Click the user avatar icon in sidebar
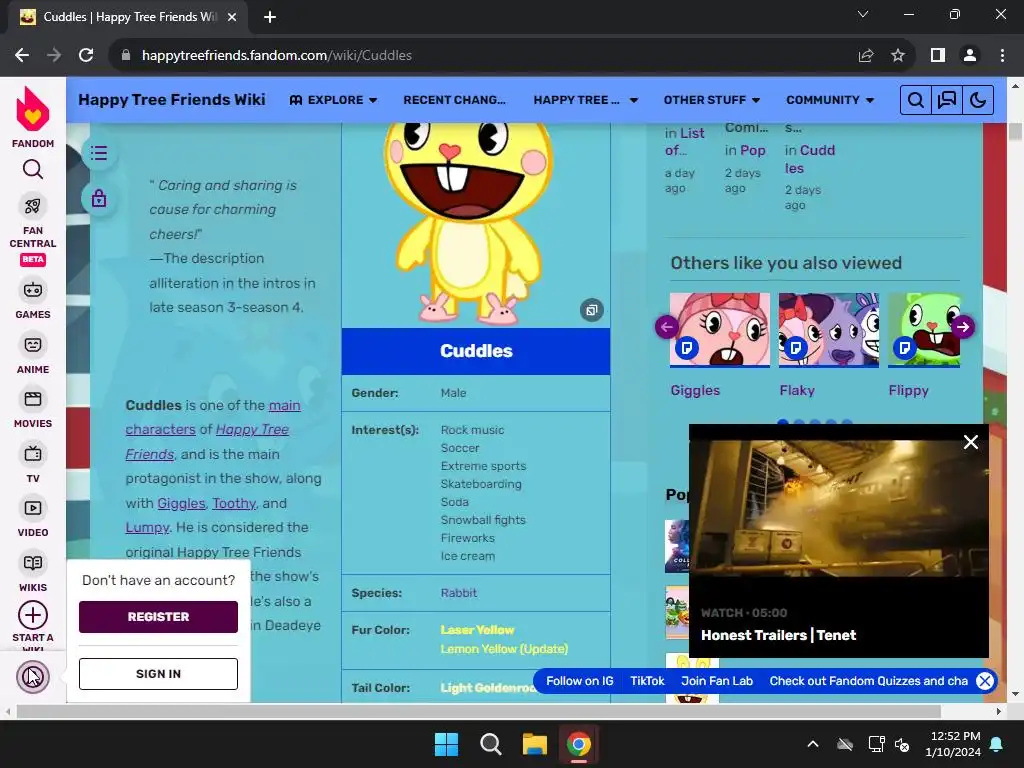Screen dimensions: 1024x768 [33, 677]
